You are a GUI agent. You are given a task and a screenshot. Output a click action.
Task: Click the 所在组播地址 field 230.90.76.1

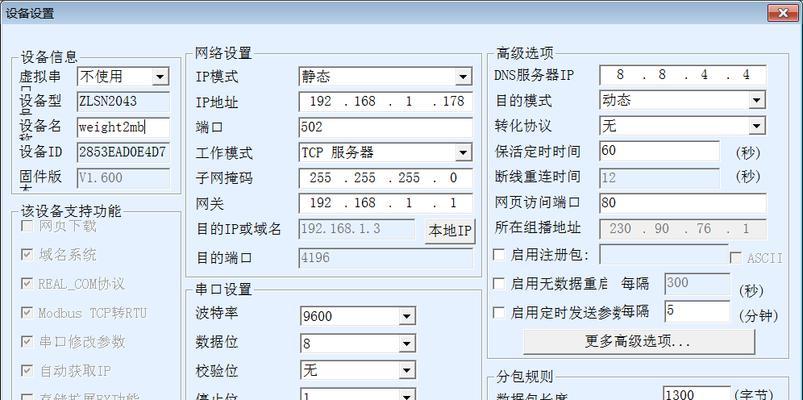point(683,228)
